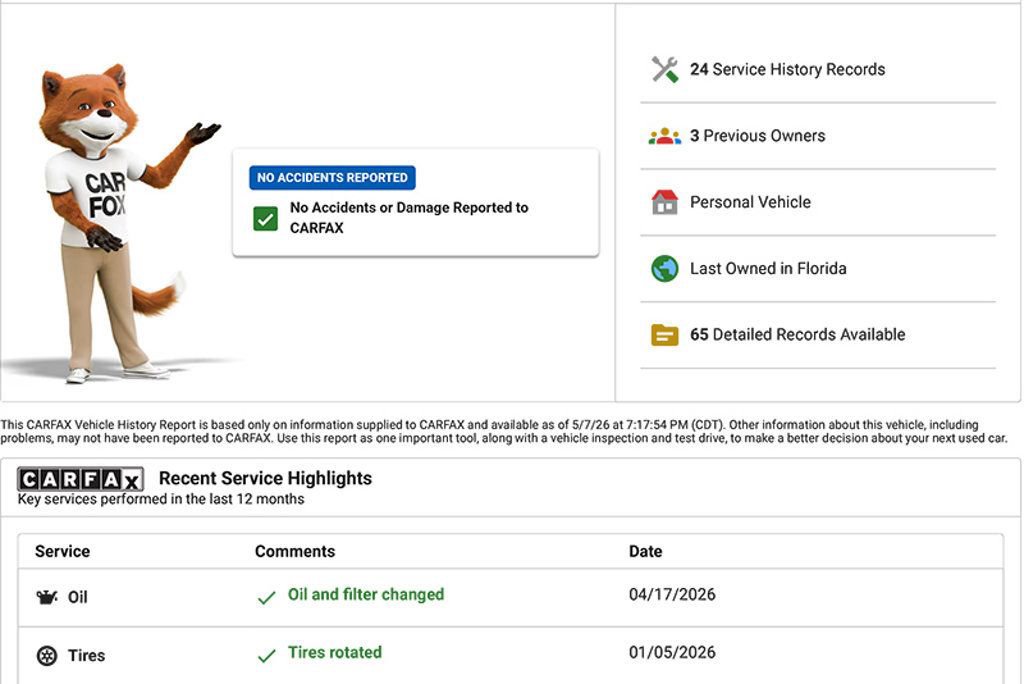1024x684 pixels.
Task: Click the wrench service history icon
Action: (x=665, y=69)
